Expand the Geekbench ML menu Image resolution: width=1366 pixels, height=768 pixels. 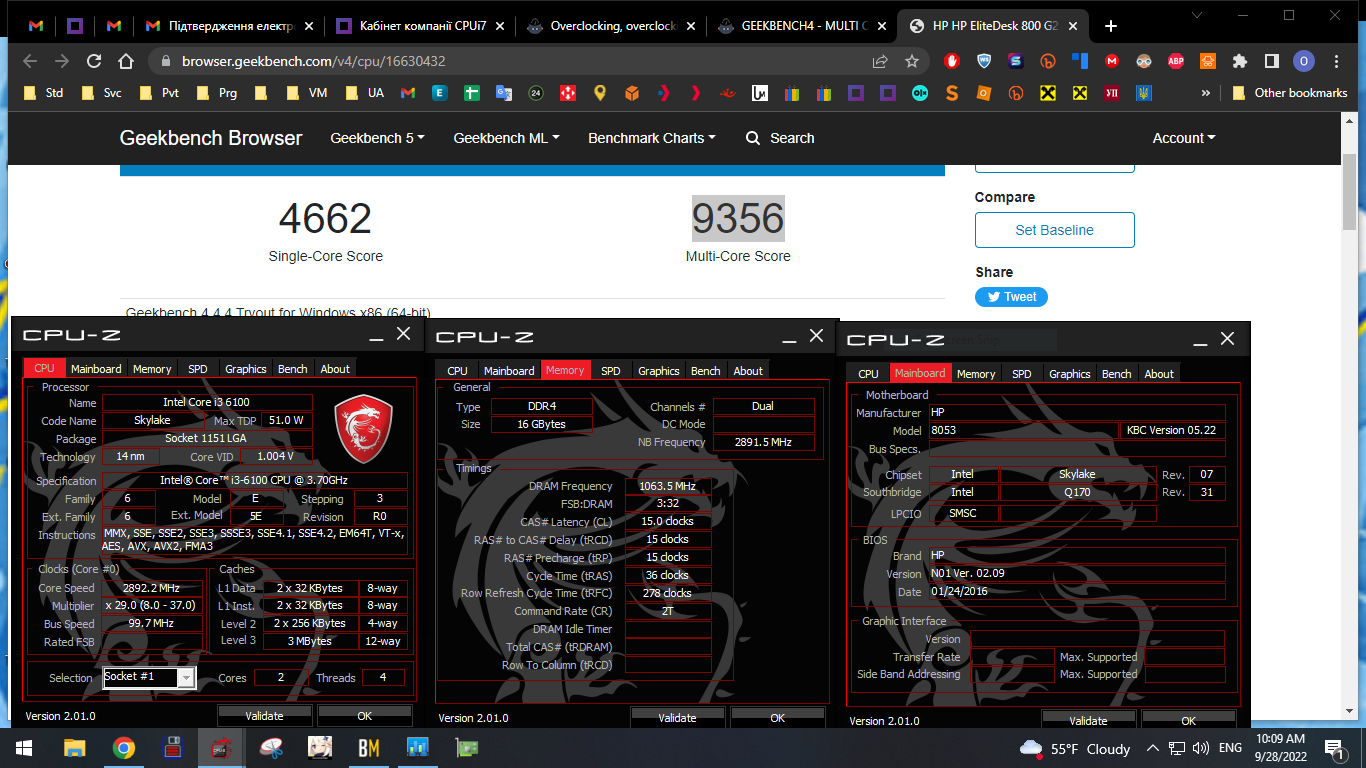[506, 138]
